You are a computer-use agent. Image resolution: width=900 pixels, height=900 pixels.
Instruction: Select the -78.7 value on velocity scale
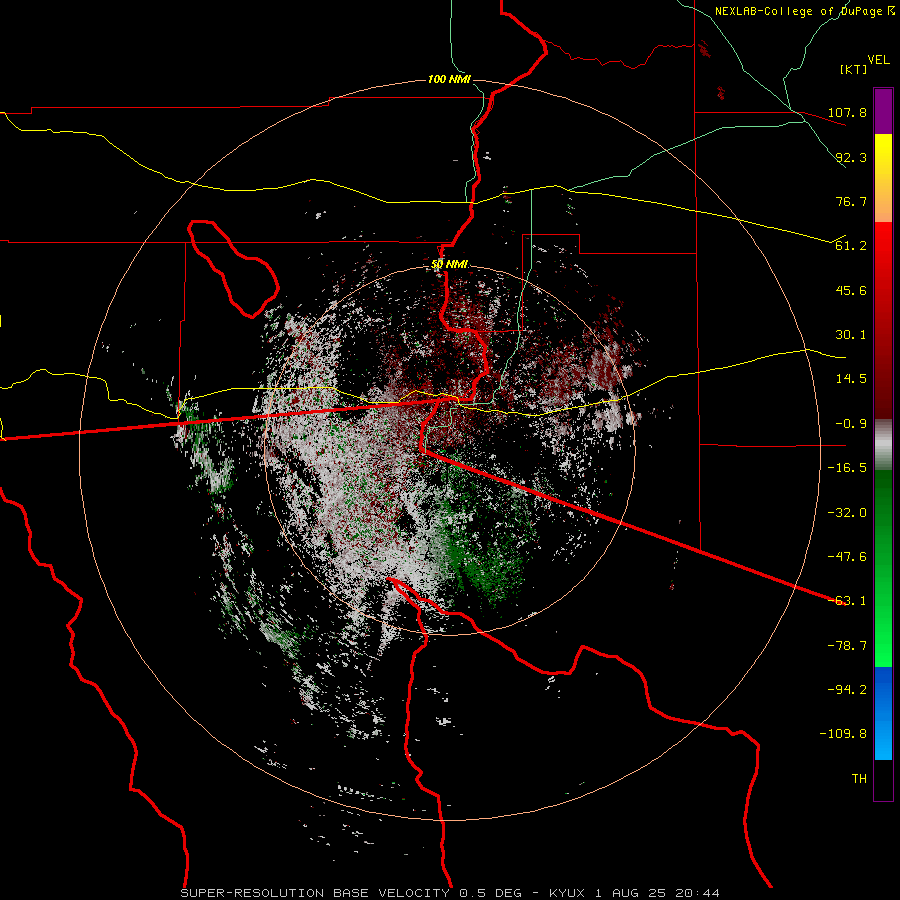pos(847,646)
